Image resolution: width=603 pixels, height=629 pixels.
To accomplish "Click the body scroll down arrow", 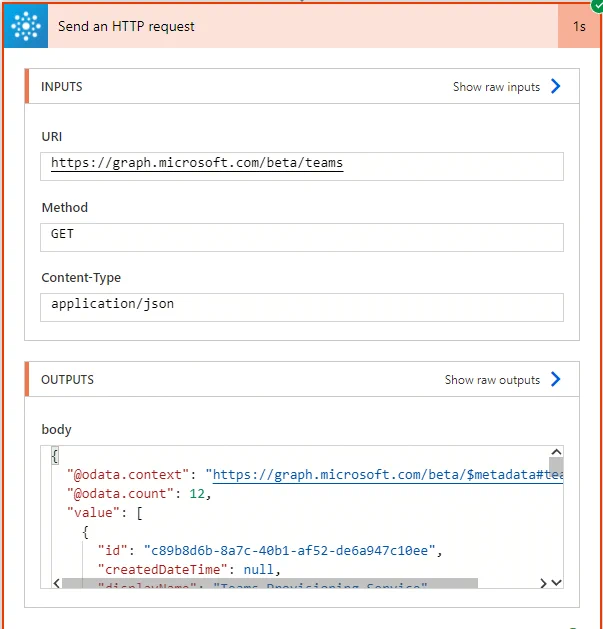I will [556, 582].
